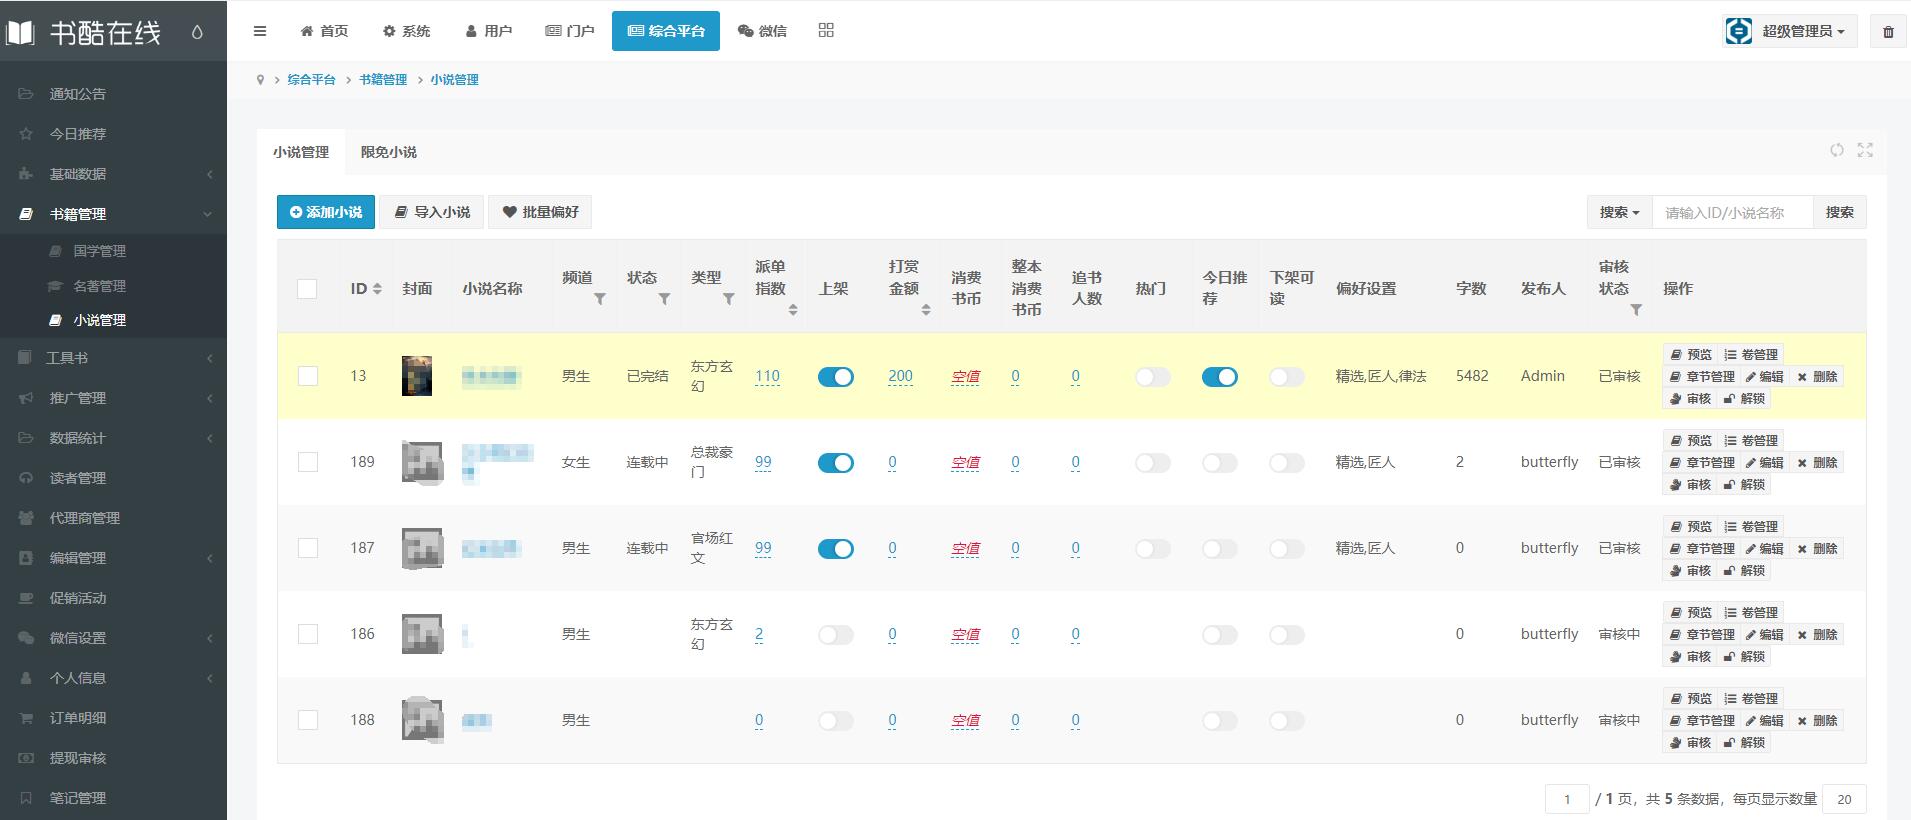
Task: Open 微信 in the top navigation
Action: click(x=762, y=31)
